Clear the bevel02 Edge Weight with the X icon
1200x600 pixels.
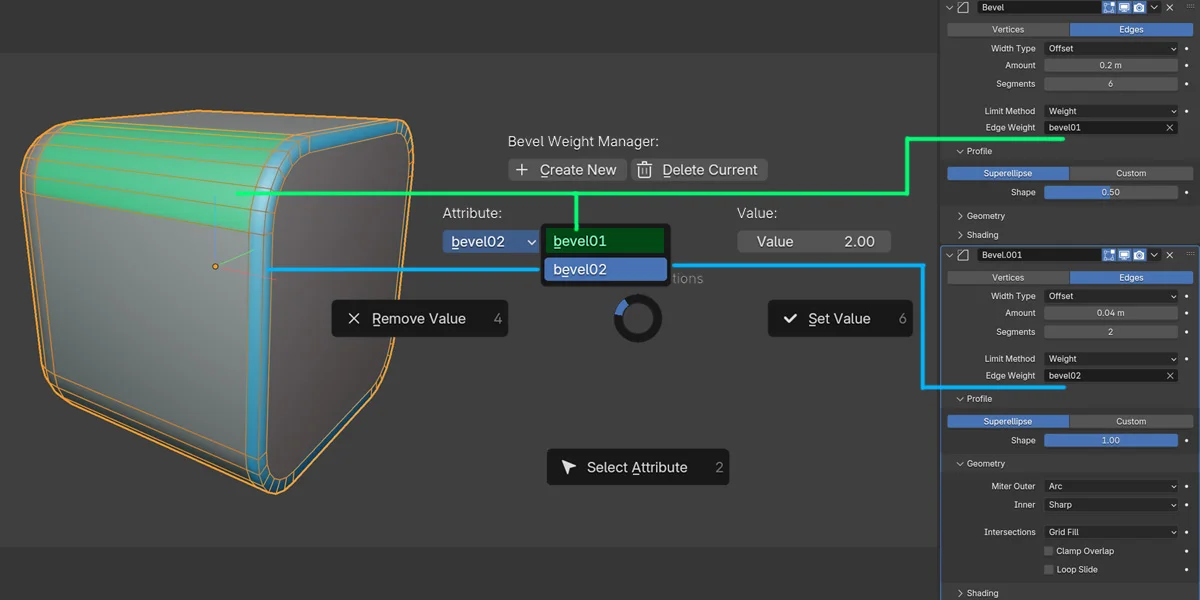point(1170,375)
